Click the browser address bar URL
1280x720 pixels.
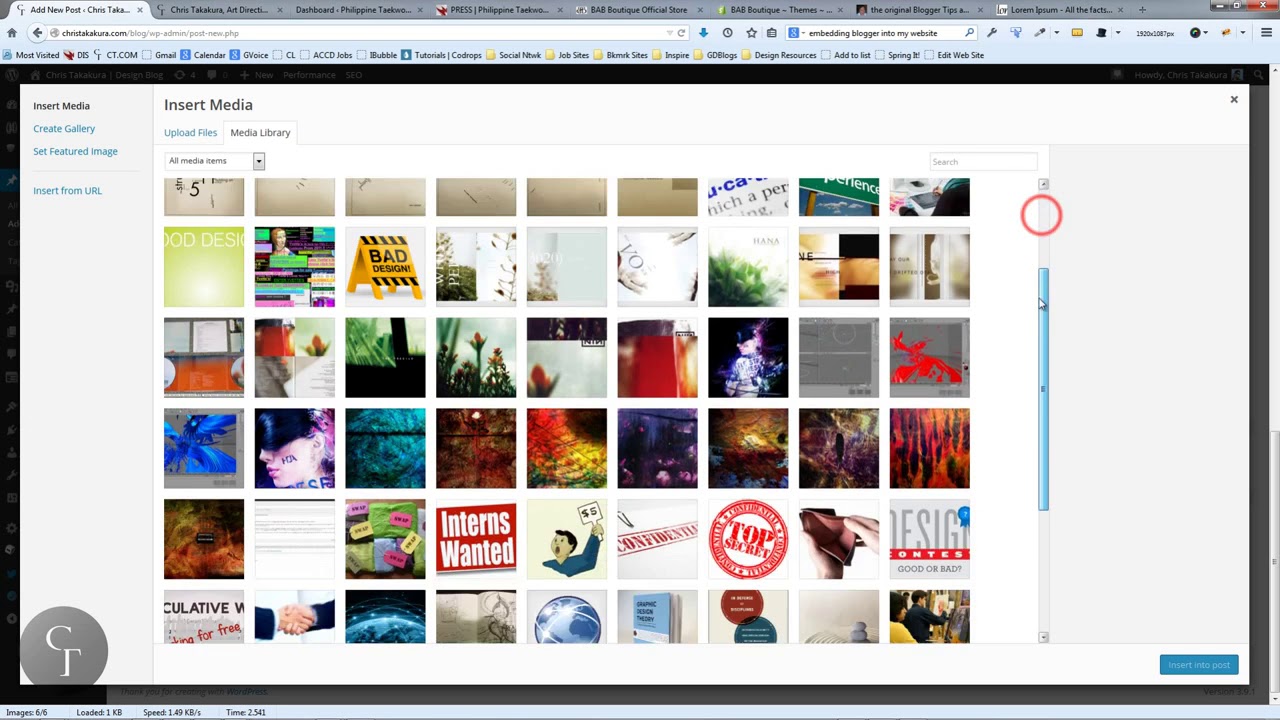[x=150, y=33]
